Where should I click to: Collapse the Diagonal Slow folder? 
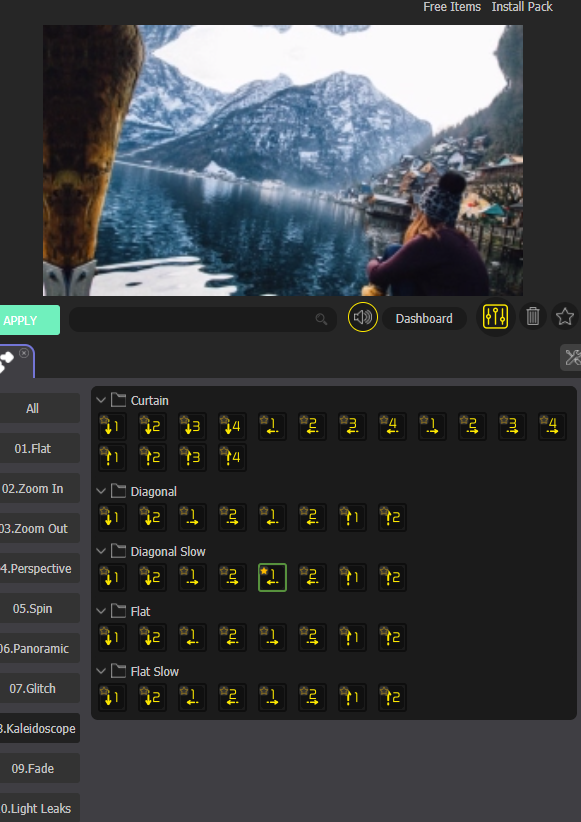coord(101,551)
